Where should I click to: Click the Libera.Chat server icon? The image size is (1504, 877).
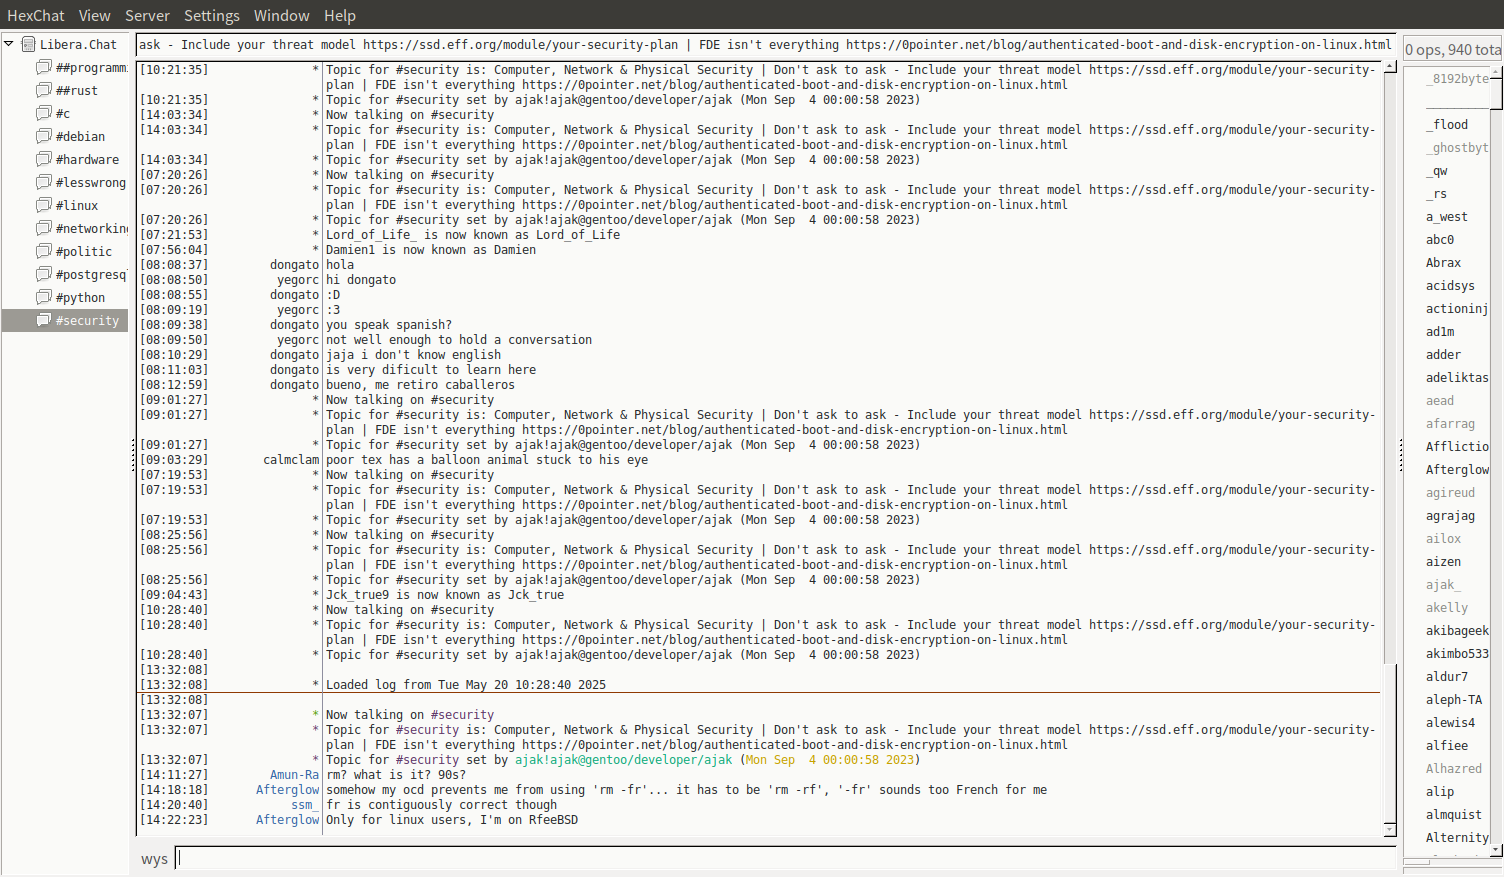coord(29,44)
